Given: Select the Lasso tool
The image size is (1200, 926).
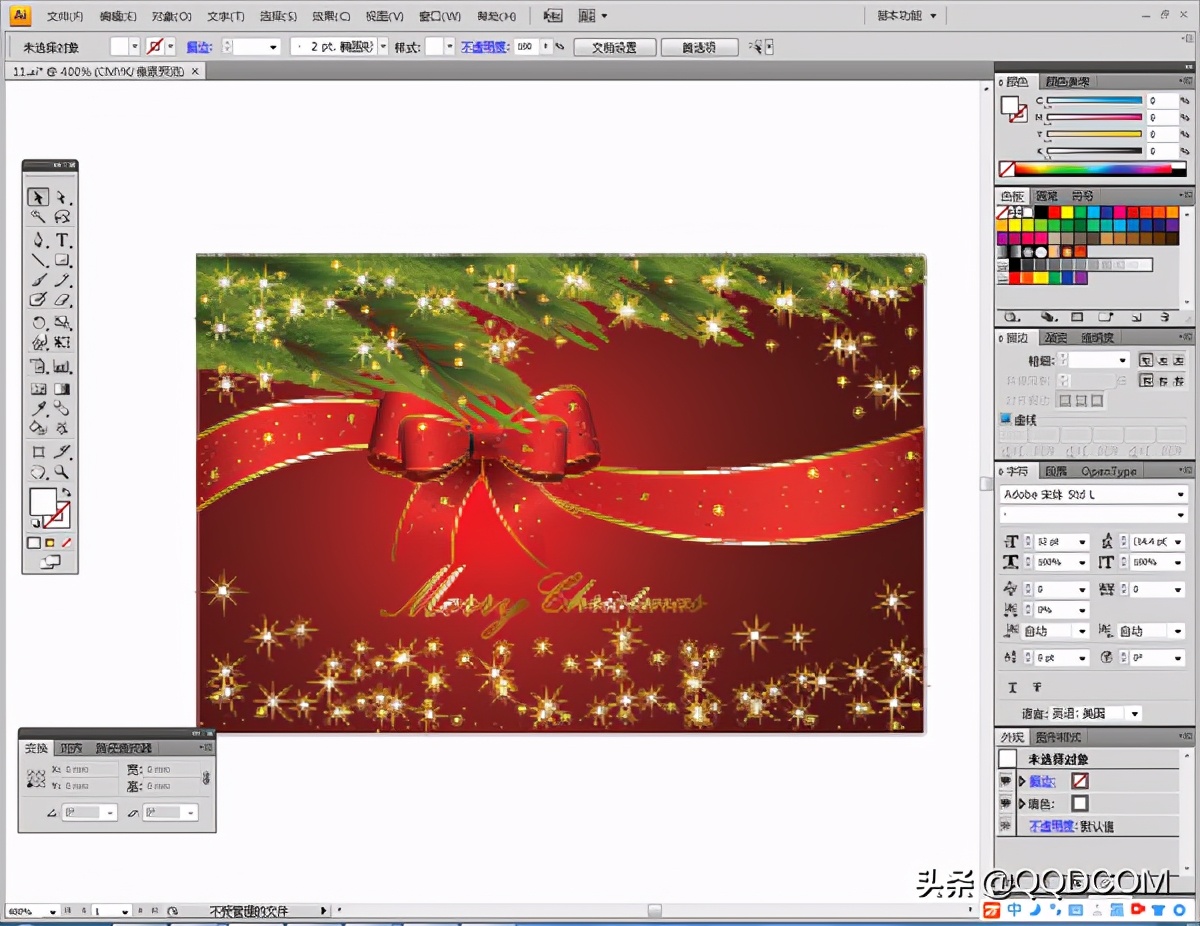Looking at the screenshot, I should click(62, 217).
